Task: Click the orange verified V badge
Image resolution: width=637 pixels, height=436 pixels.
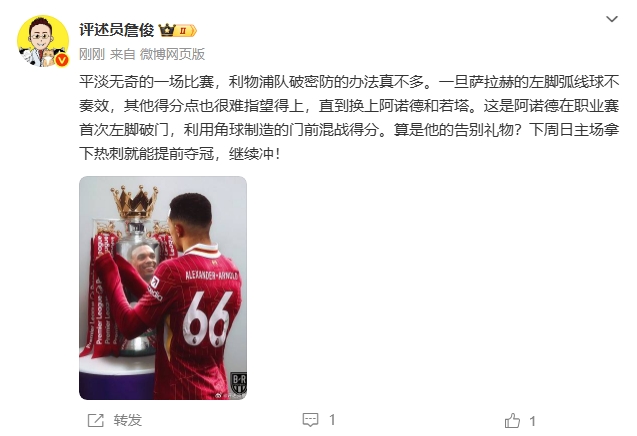Action: 61,61
